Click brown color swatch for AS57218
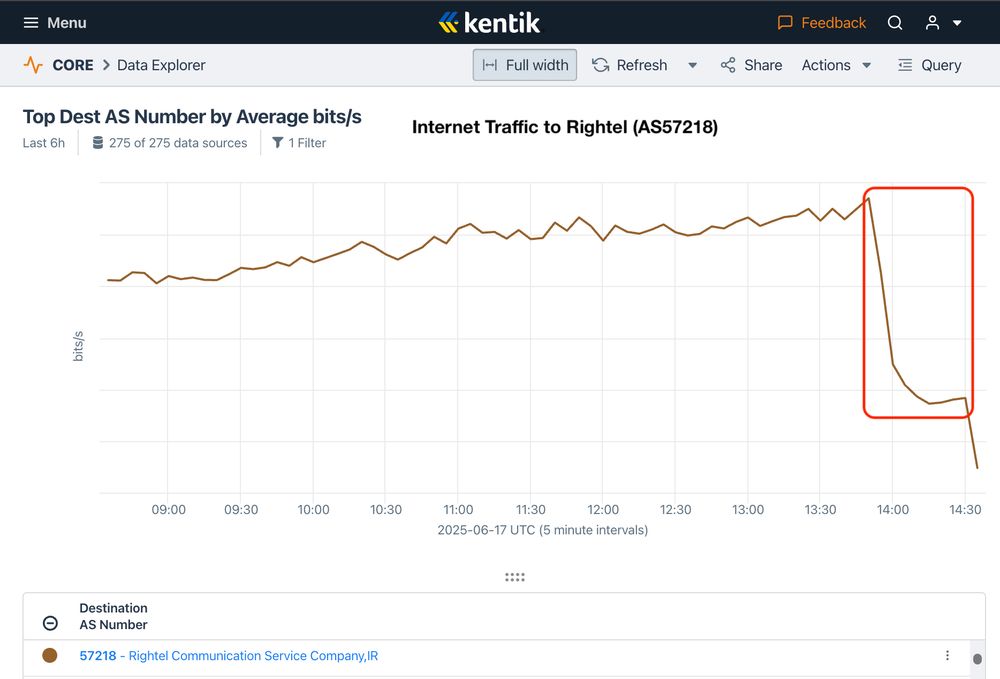 (50, 655)
